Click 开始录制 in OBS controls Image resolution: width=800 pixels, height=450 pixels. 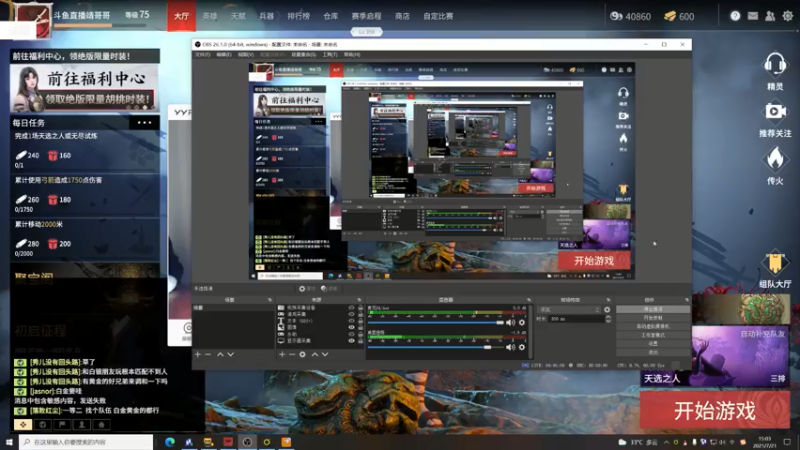(x=653, y=318)
